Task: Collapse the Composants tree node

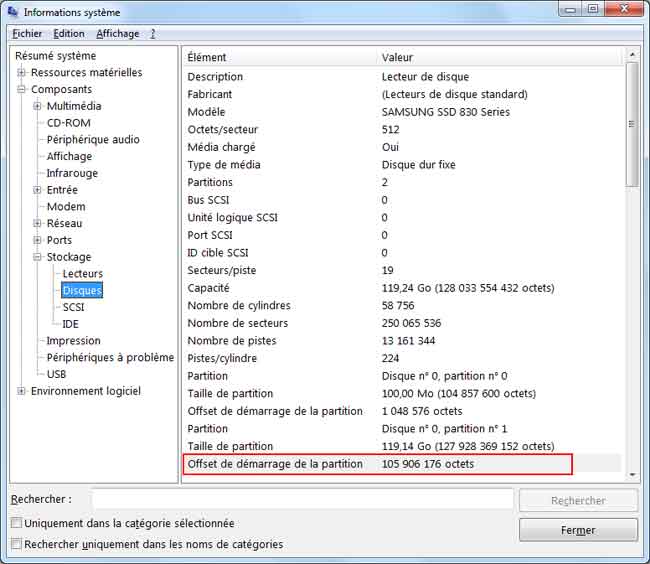Action: [22, 90]
